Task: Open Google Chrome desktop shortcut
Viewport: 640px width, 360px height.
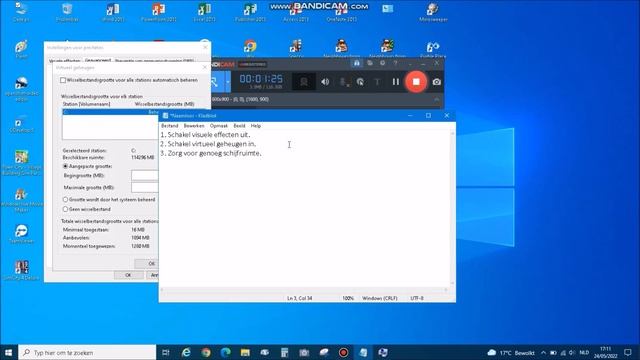Action: click(250, 48)
